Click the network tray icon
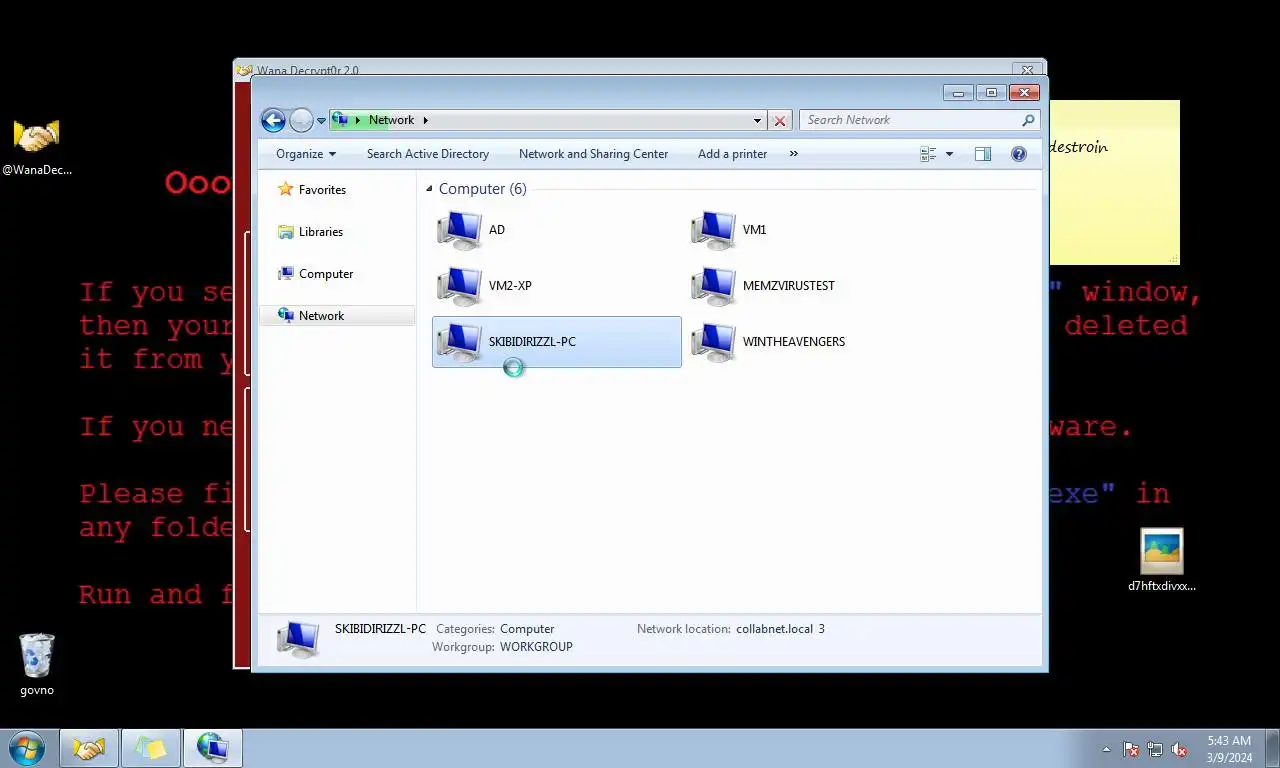 (1155, 749)
